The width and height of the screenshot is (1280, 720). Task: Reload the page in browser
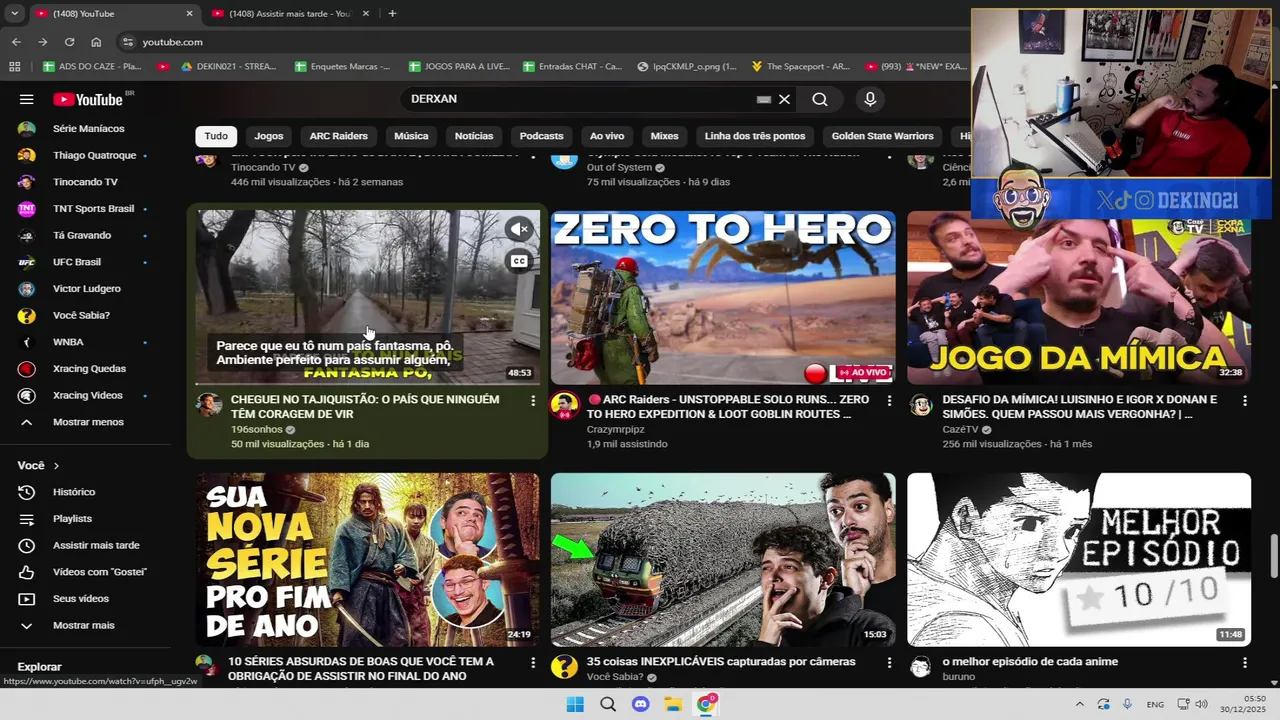69,42
